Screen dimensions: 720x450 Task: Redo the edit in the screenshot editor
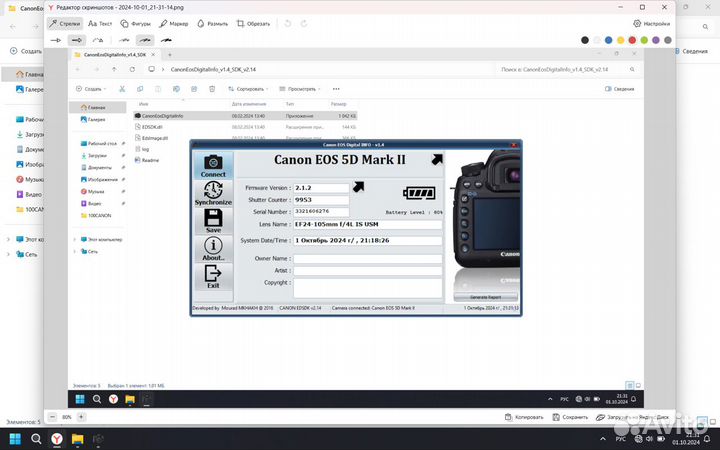click(304, 23)
